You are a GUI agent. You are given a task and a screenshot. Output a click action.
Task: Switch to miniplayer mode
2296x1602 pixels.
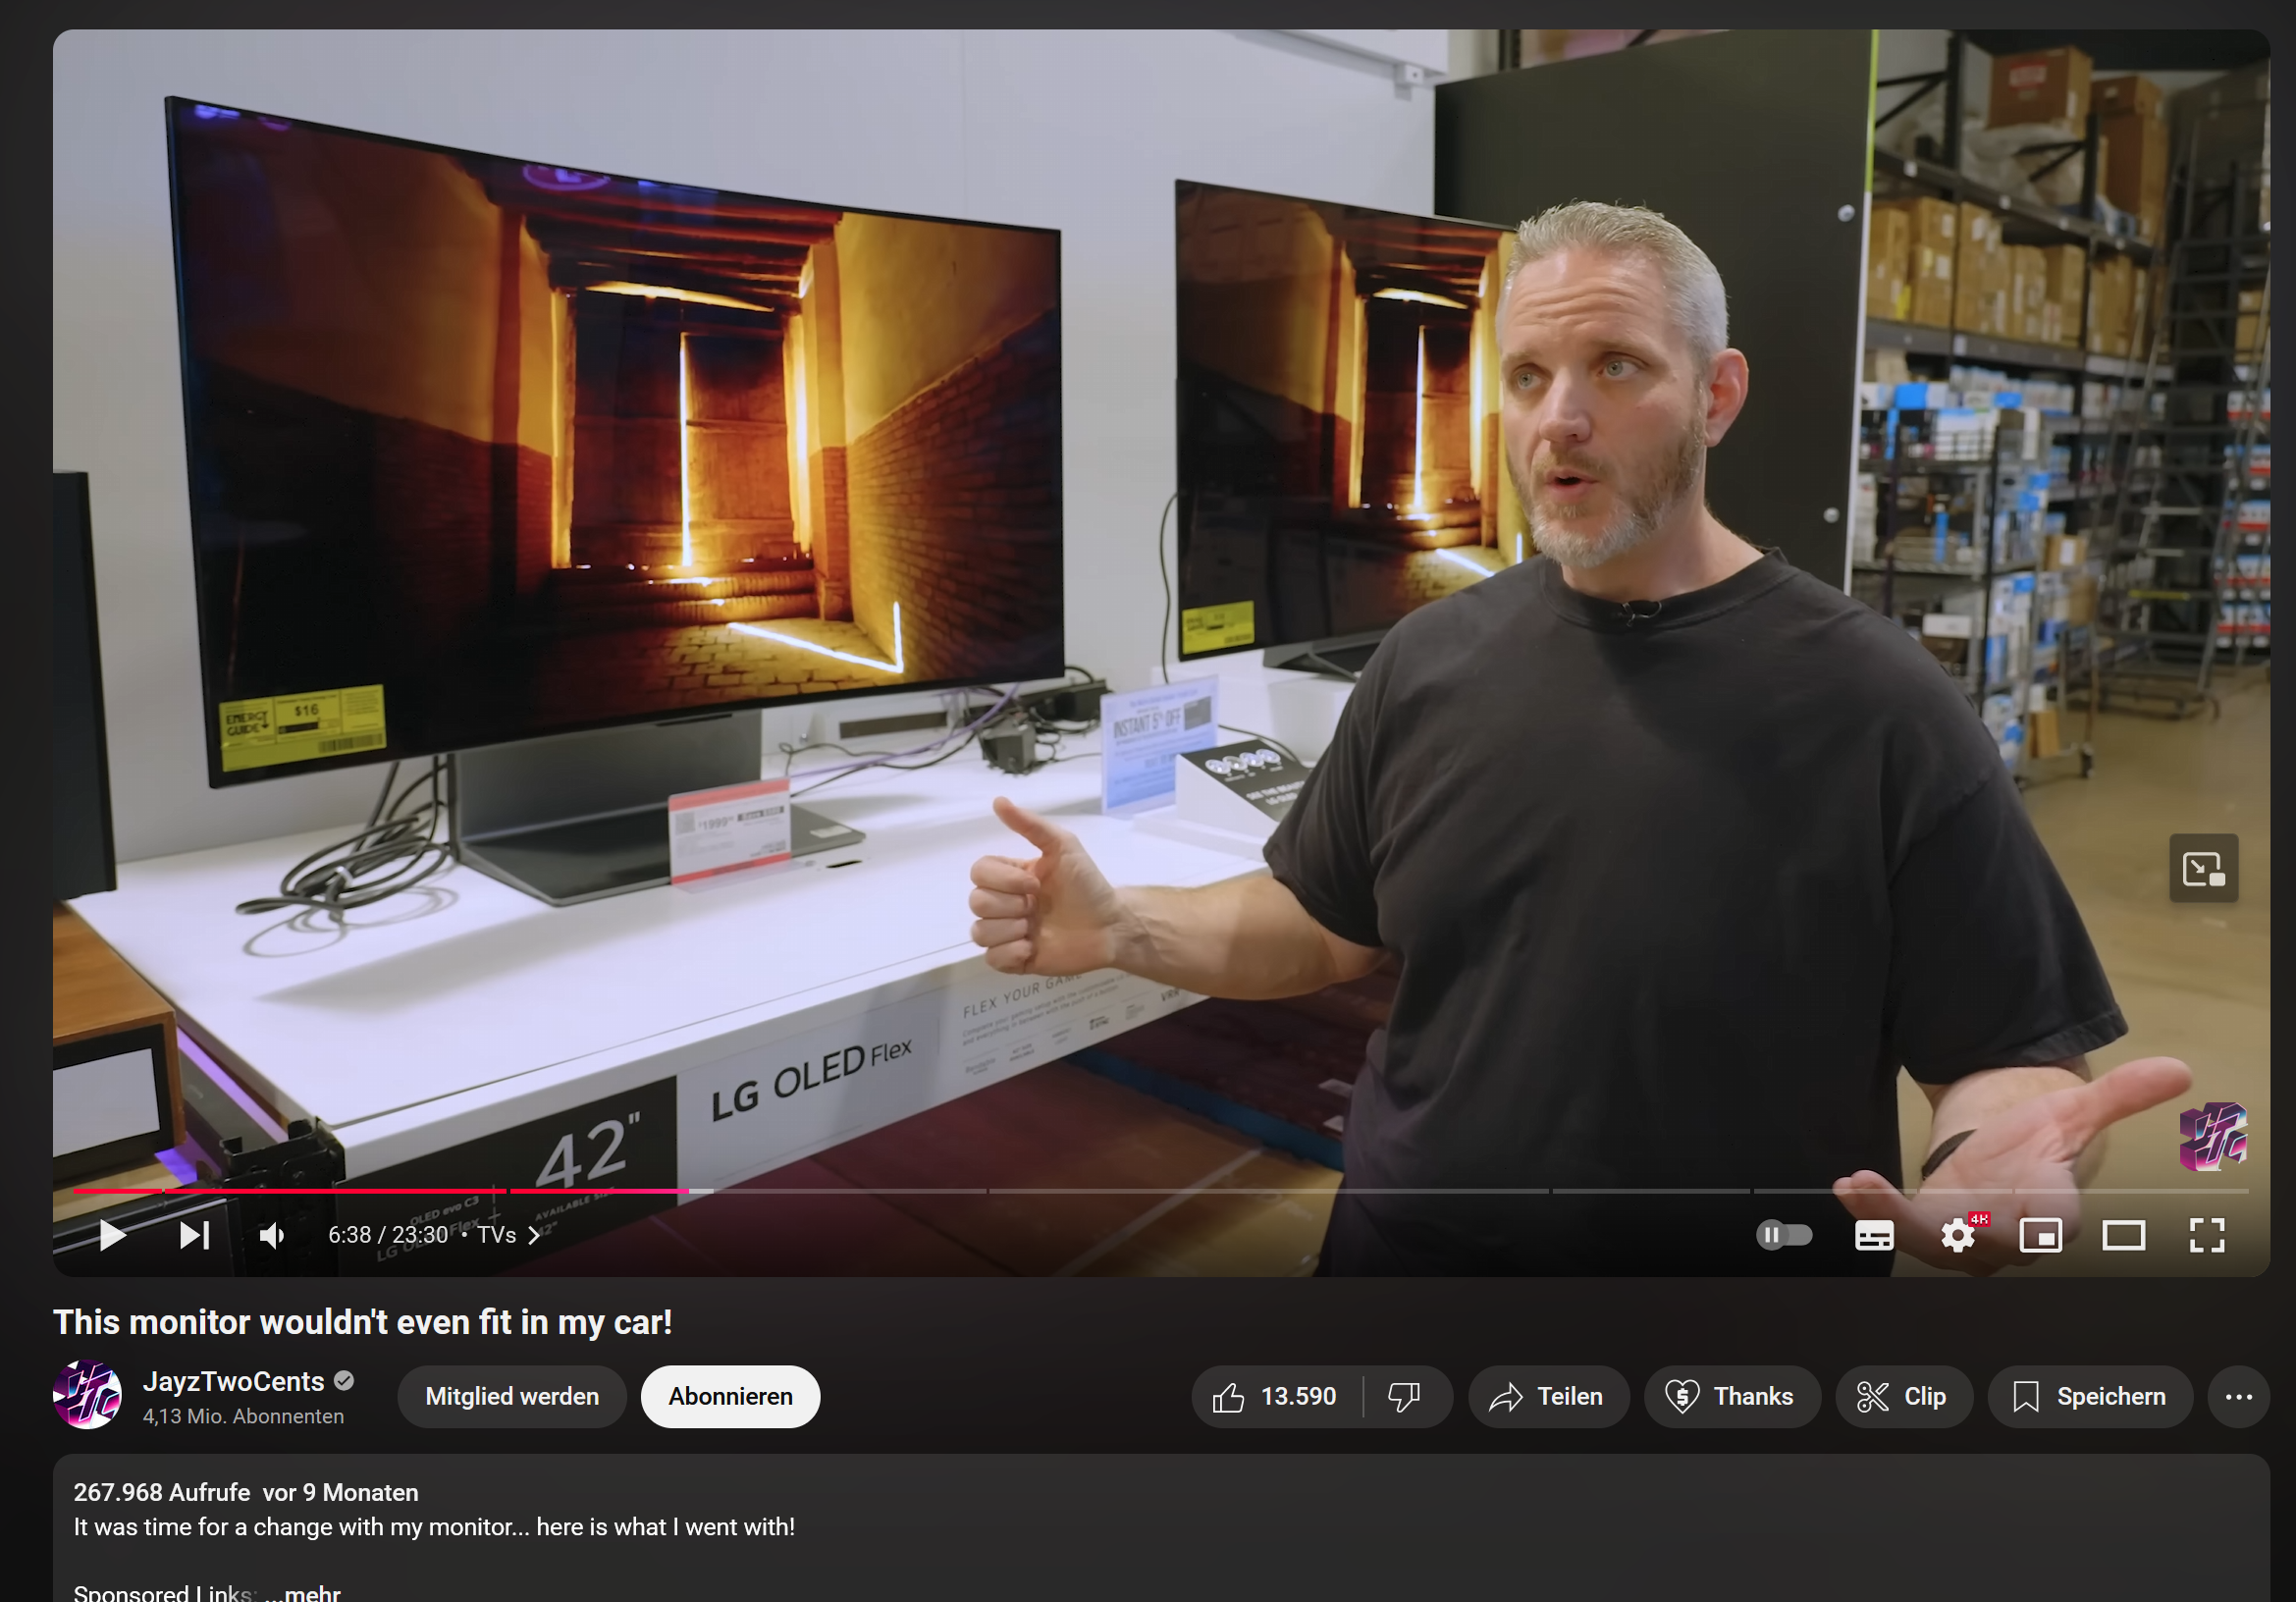coord(2040,1235)
